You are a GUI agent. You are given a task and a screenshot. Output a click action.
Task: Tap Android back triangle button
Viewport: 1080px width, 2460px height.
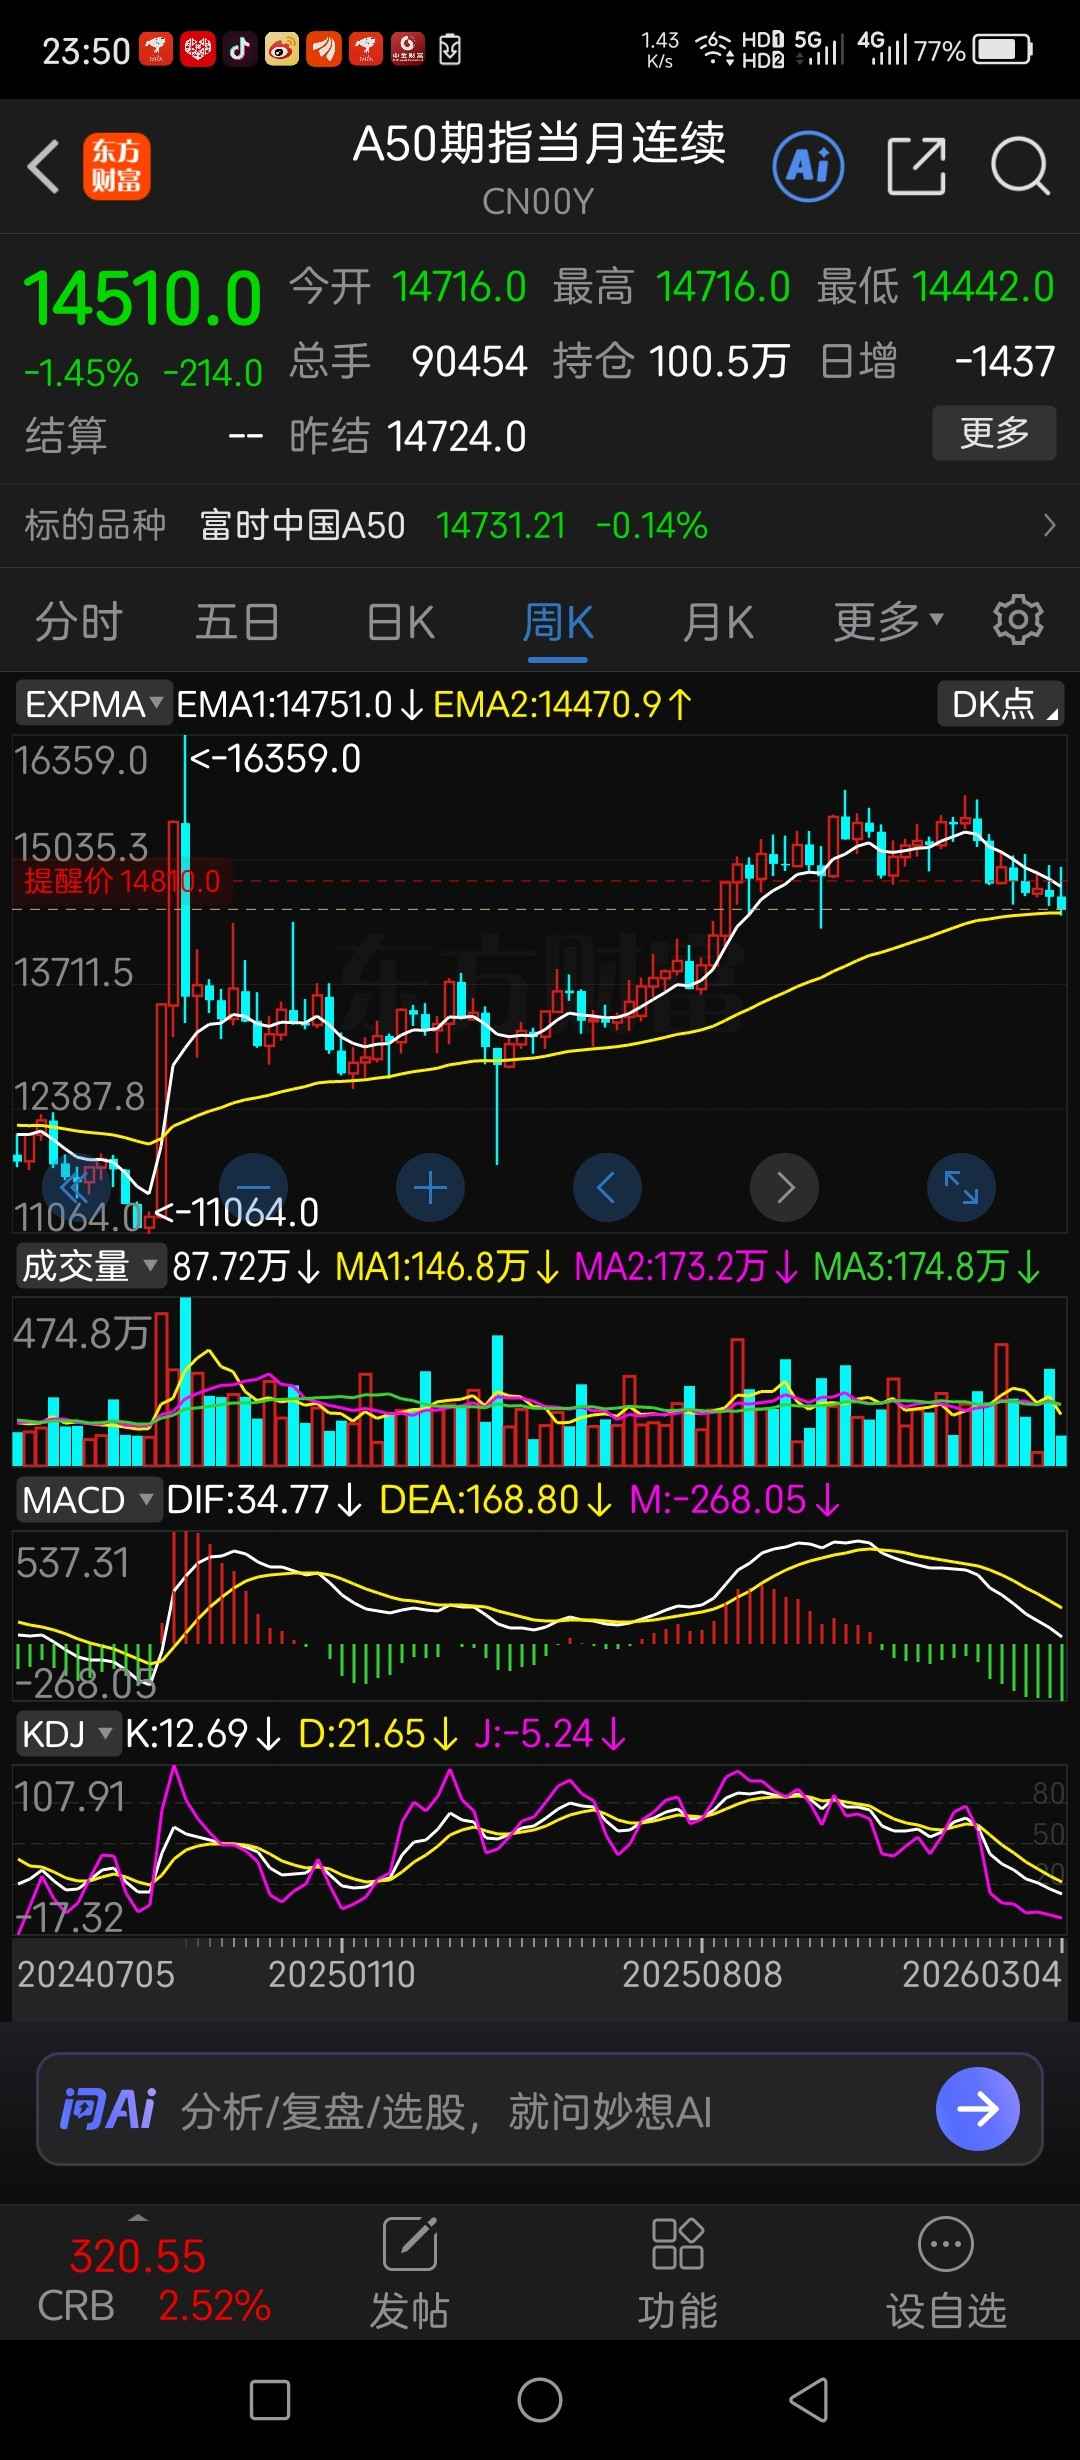pyautogui.click(x=809, y=2400)
